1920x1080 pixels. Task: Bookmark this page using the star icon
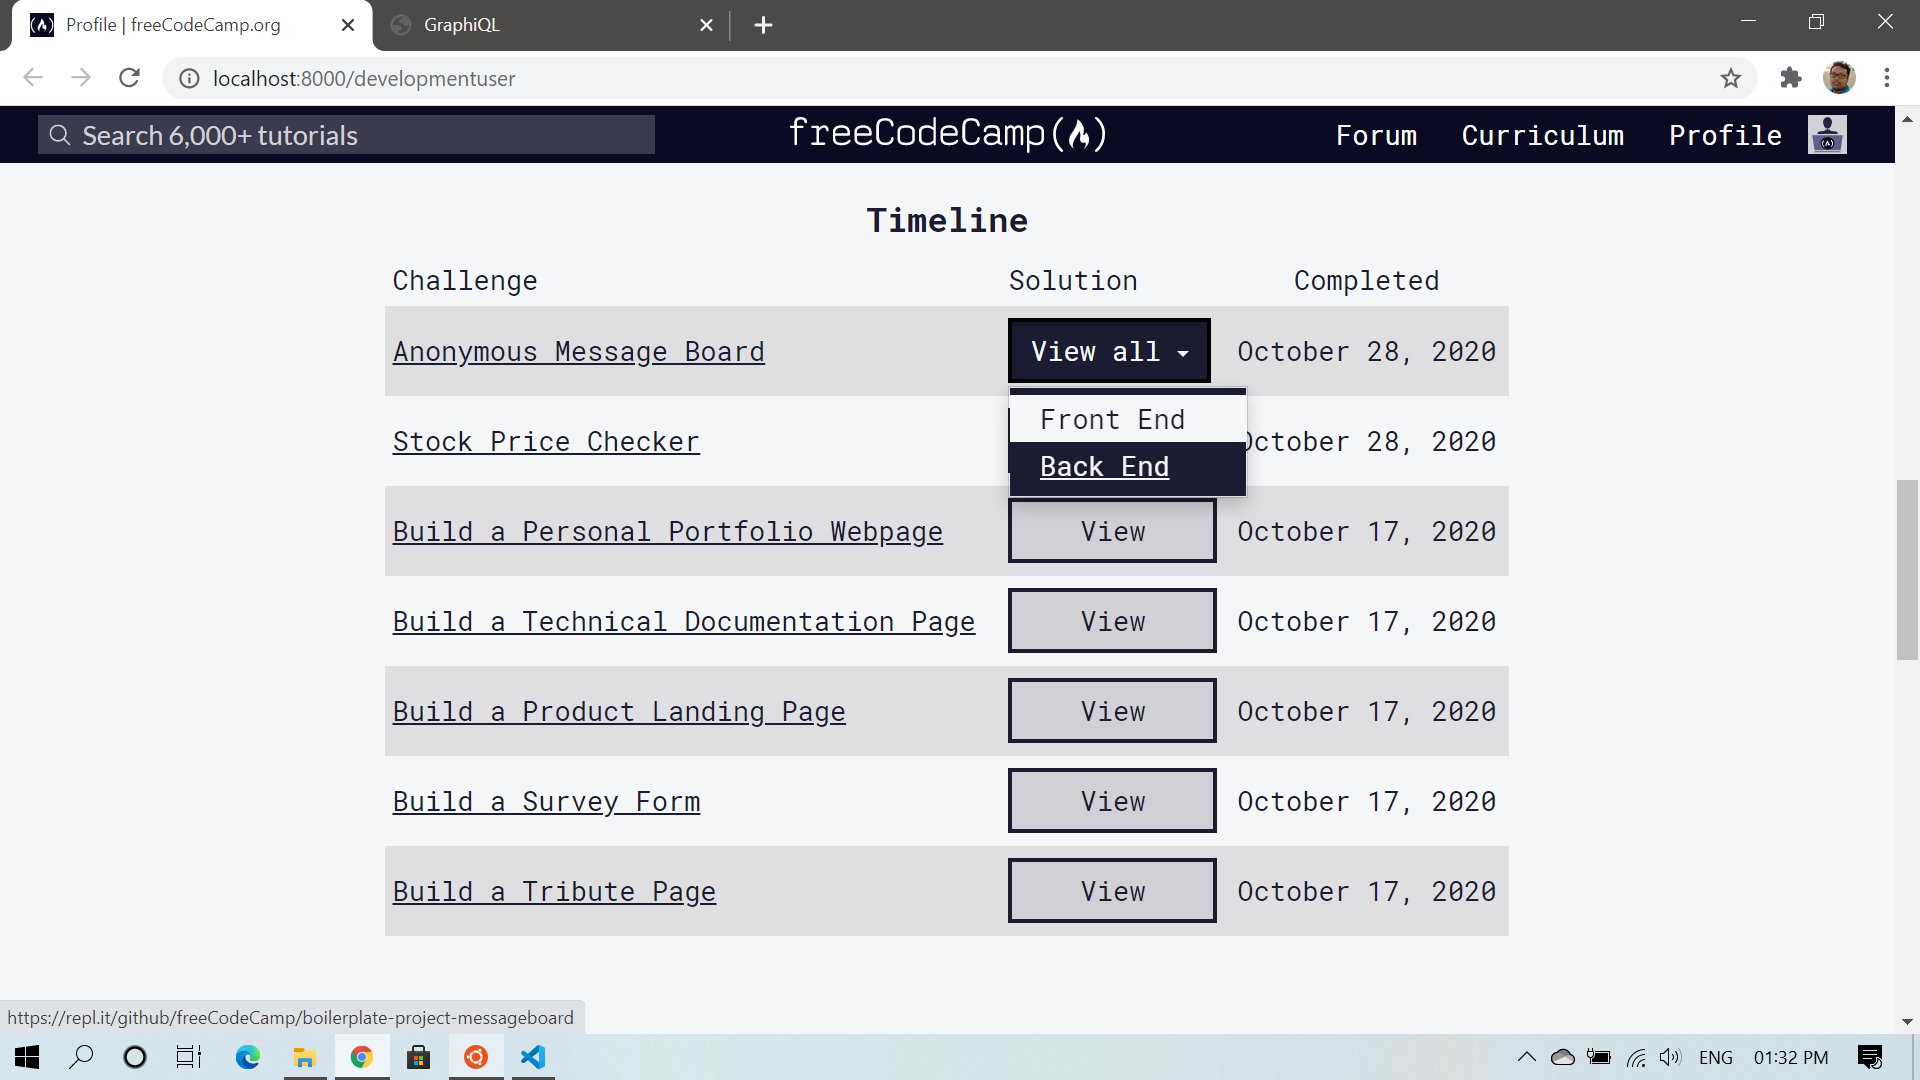tap(1731, 78)
